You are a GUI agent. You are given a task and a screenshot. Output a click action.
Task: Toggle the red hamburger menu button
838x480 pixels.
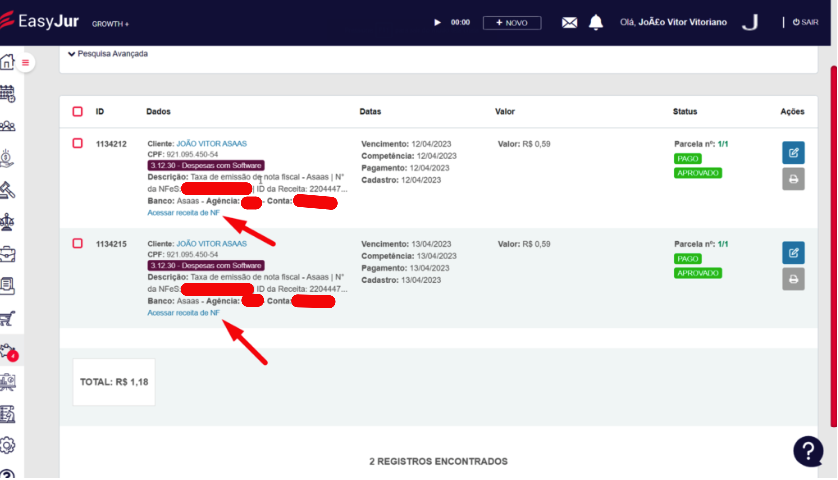pyautogui.click(x=25, y=63)
